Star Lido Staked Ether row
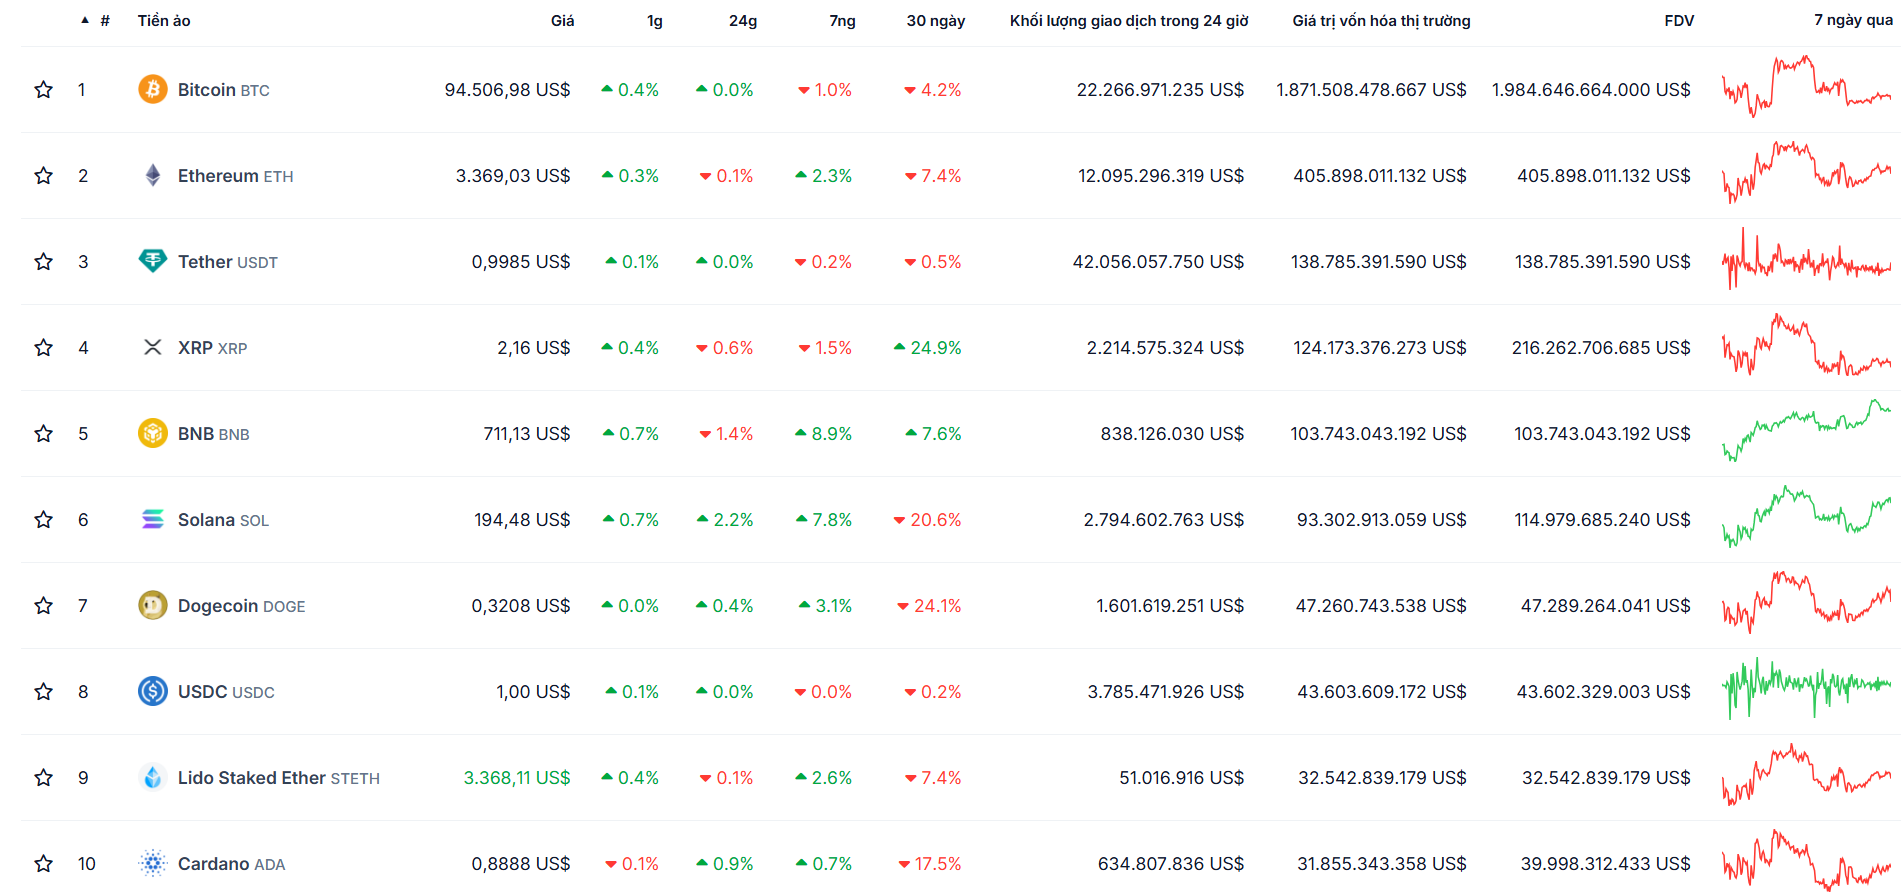This screenshot has height=895, width=1901. [43, 778]
